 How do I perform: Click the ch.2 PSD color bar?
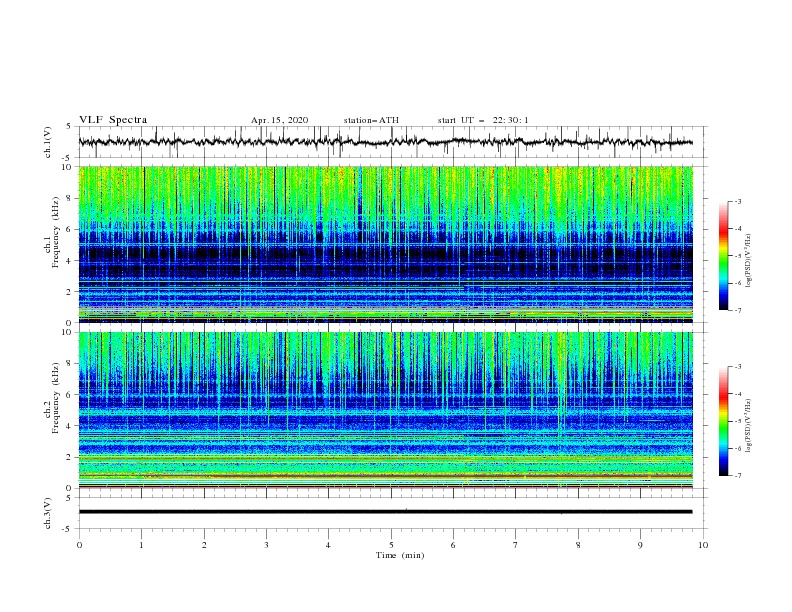pyautogui.click(x=723, y=421)
